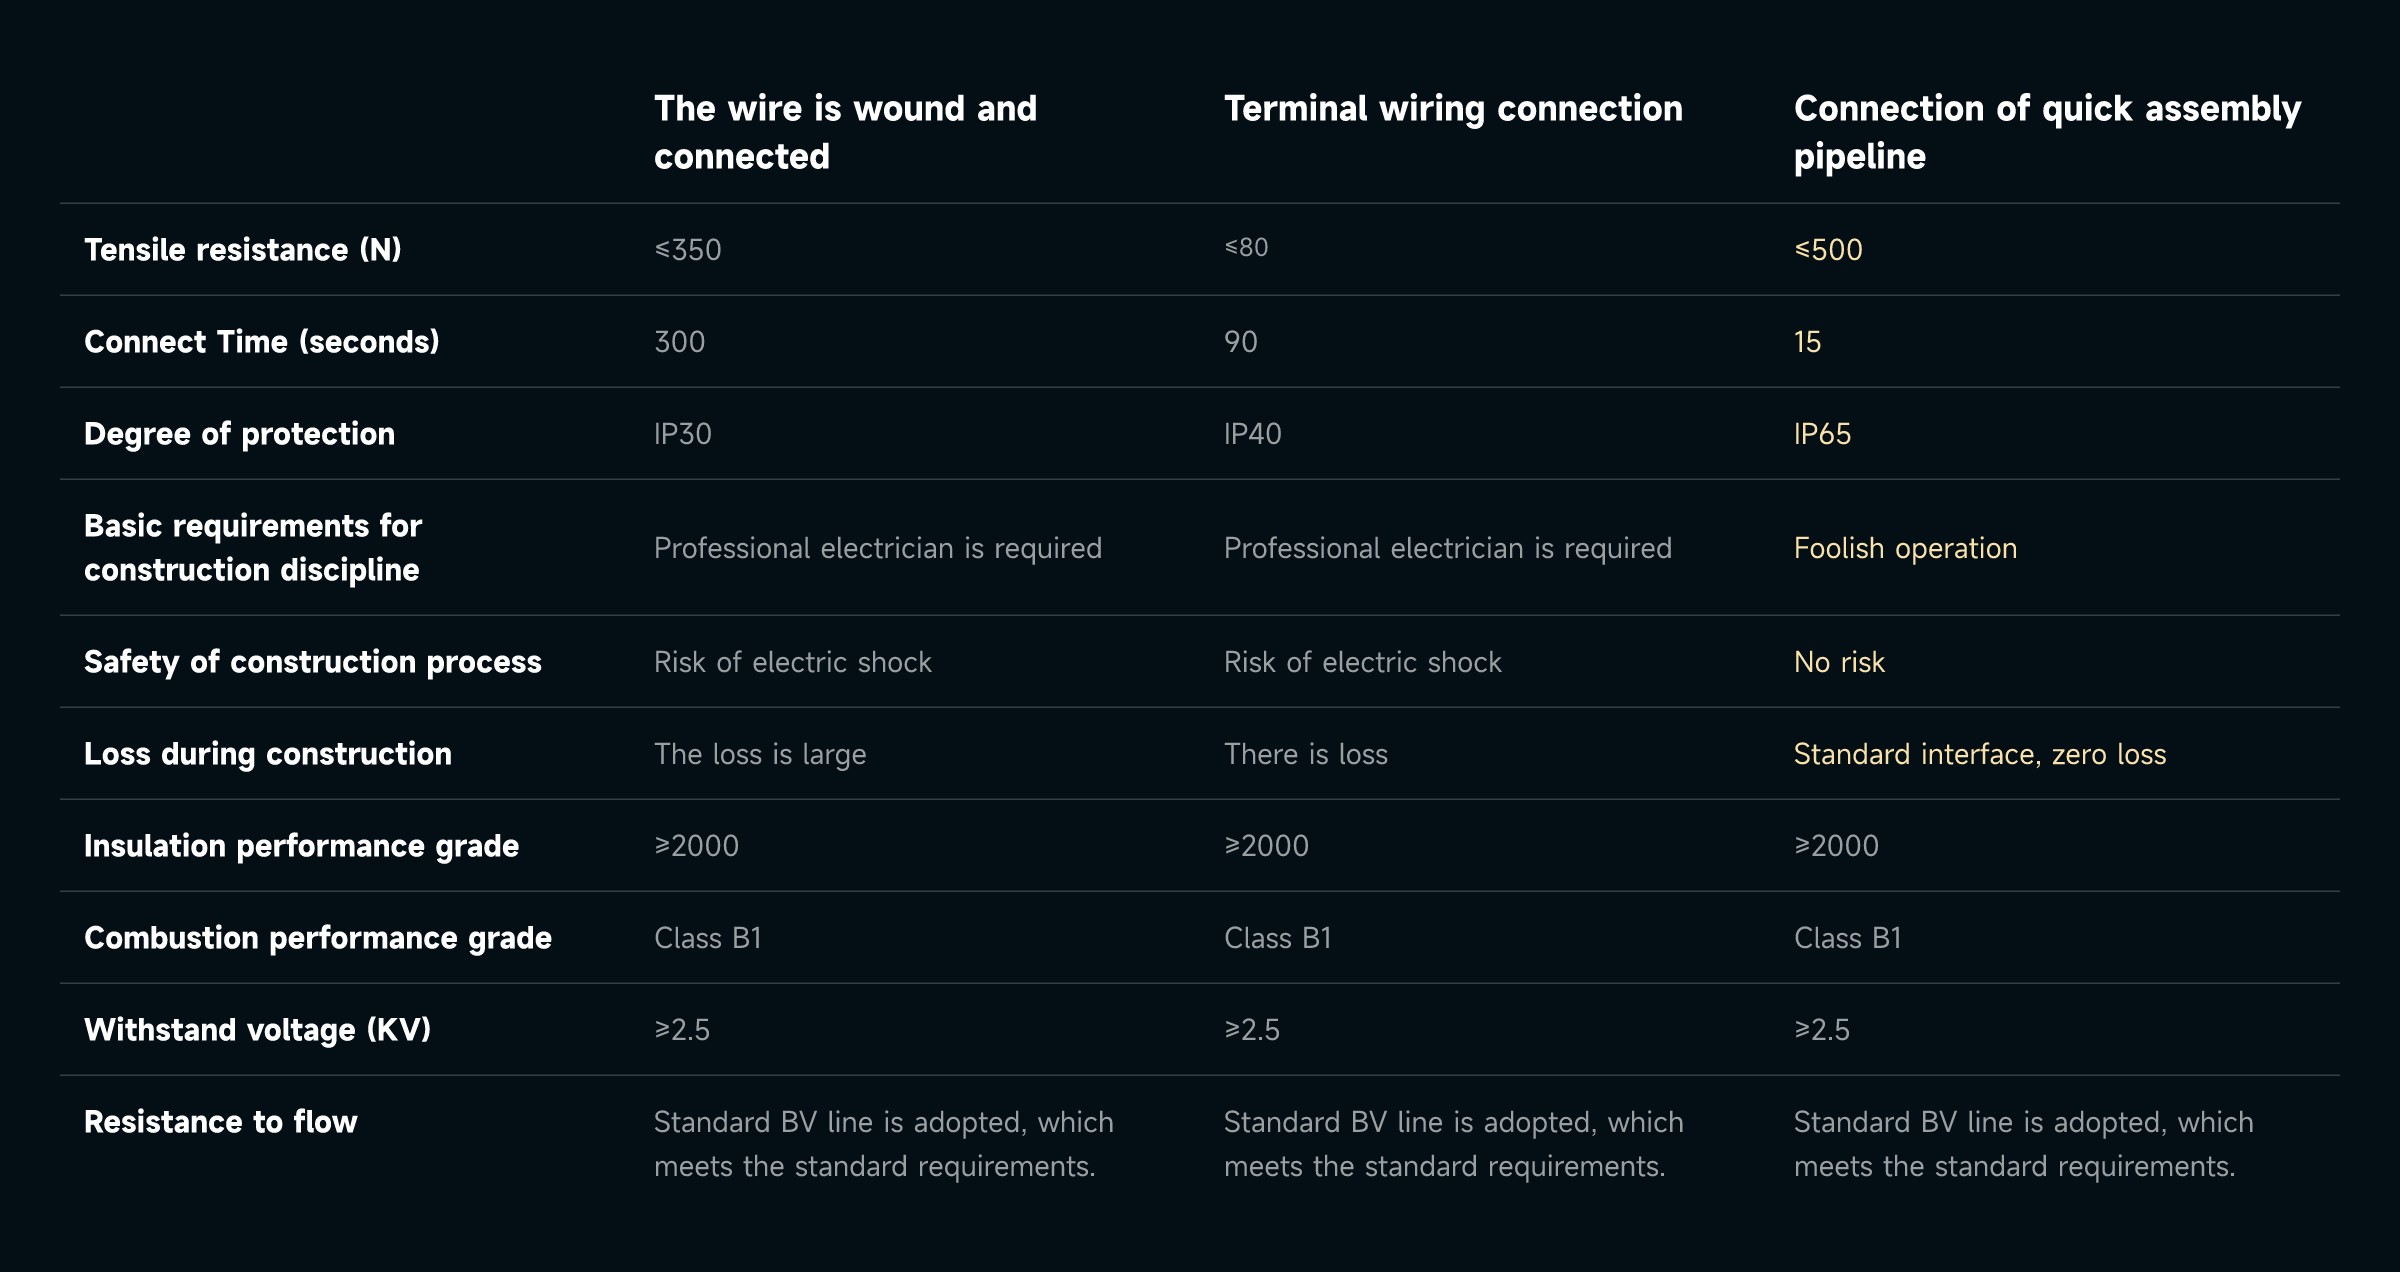Click 'The wire is wound and connected' header

tap(845, 132)
